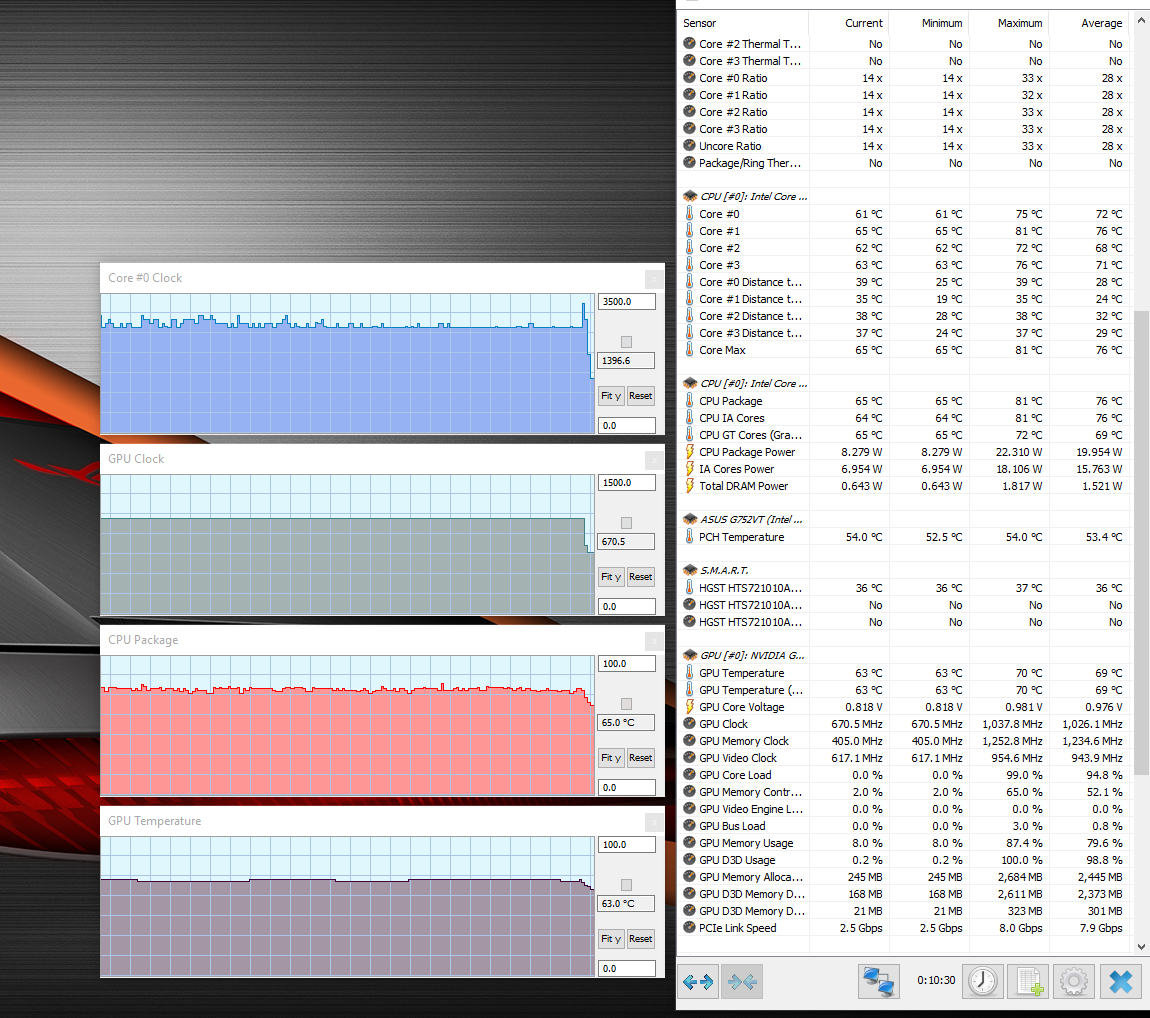
Task: Click the 100.0 max field of CPU Package graph
Action: (627, 664)
